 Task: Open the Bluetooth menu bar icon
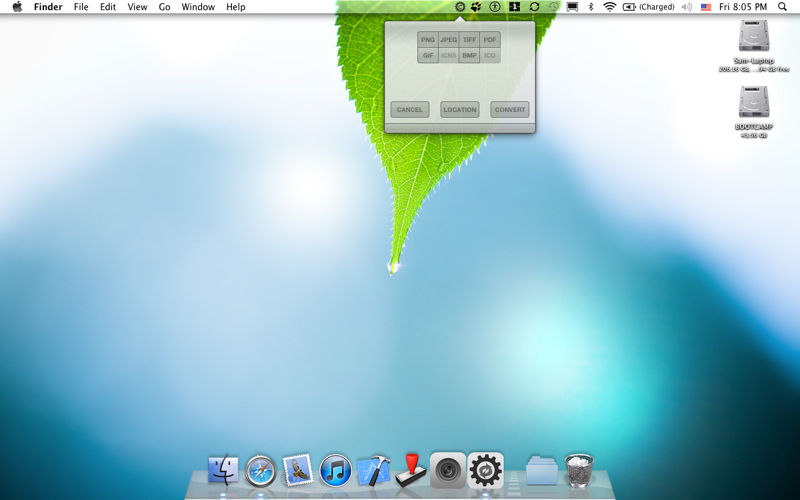pyautogui.click(x=590, y=7)
